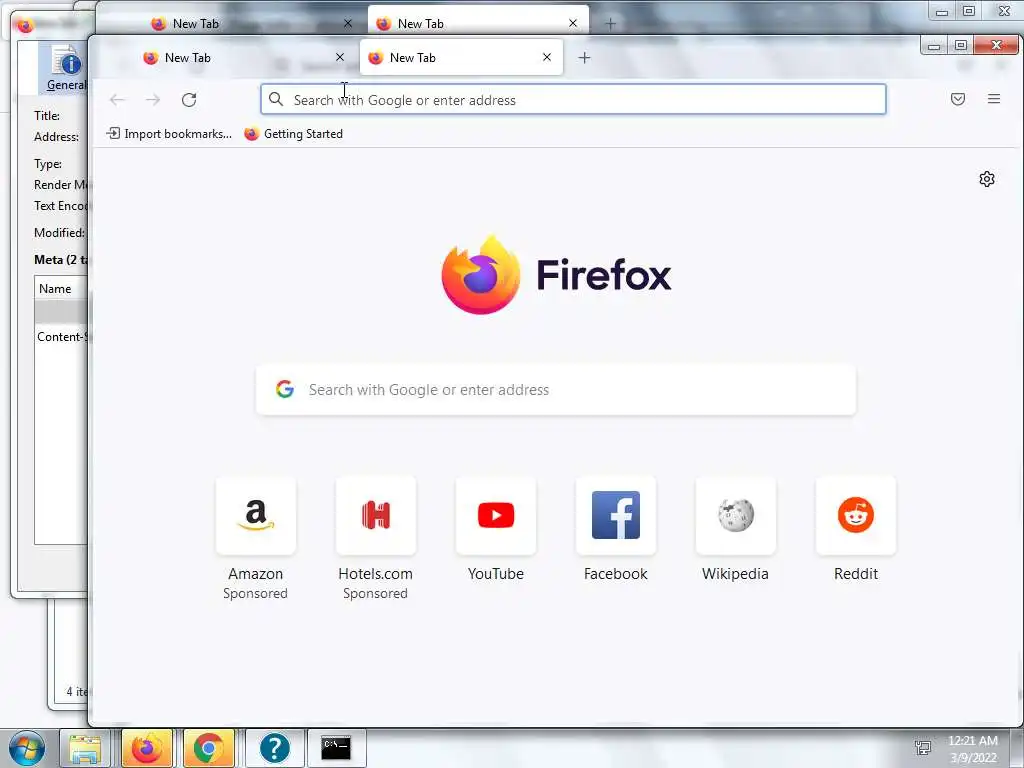This screenshot has height=768, width=1024.
Task: Open new tab page personalize gear
Action: 987,179
